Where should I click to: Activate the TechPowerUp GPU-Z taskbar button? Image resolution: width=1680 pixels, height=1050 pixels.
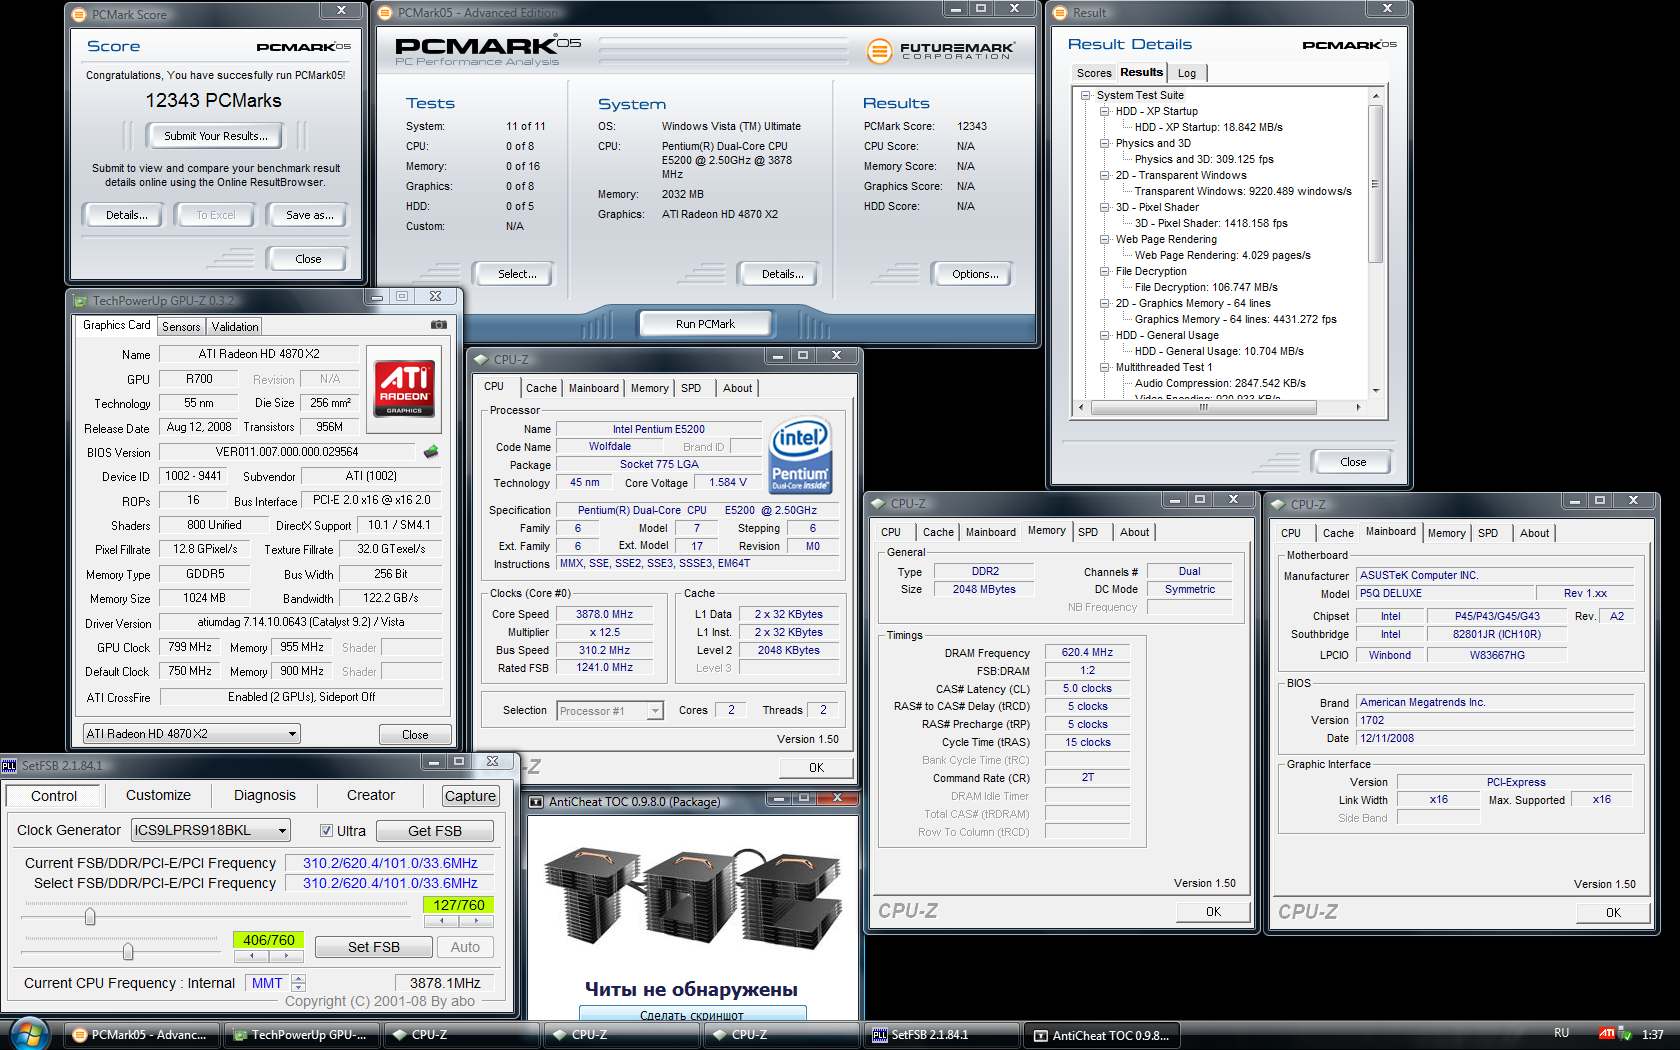point(301,1035)
